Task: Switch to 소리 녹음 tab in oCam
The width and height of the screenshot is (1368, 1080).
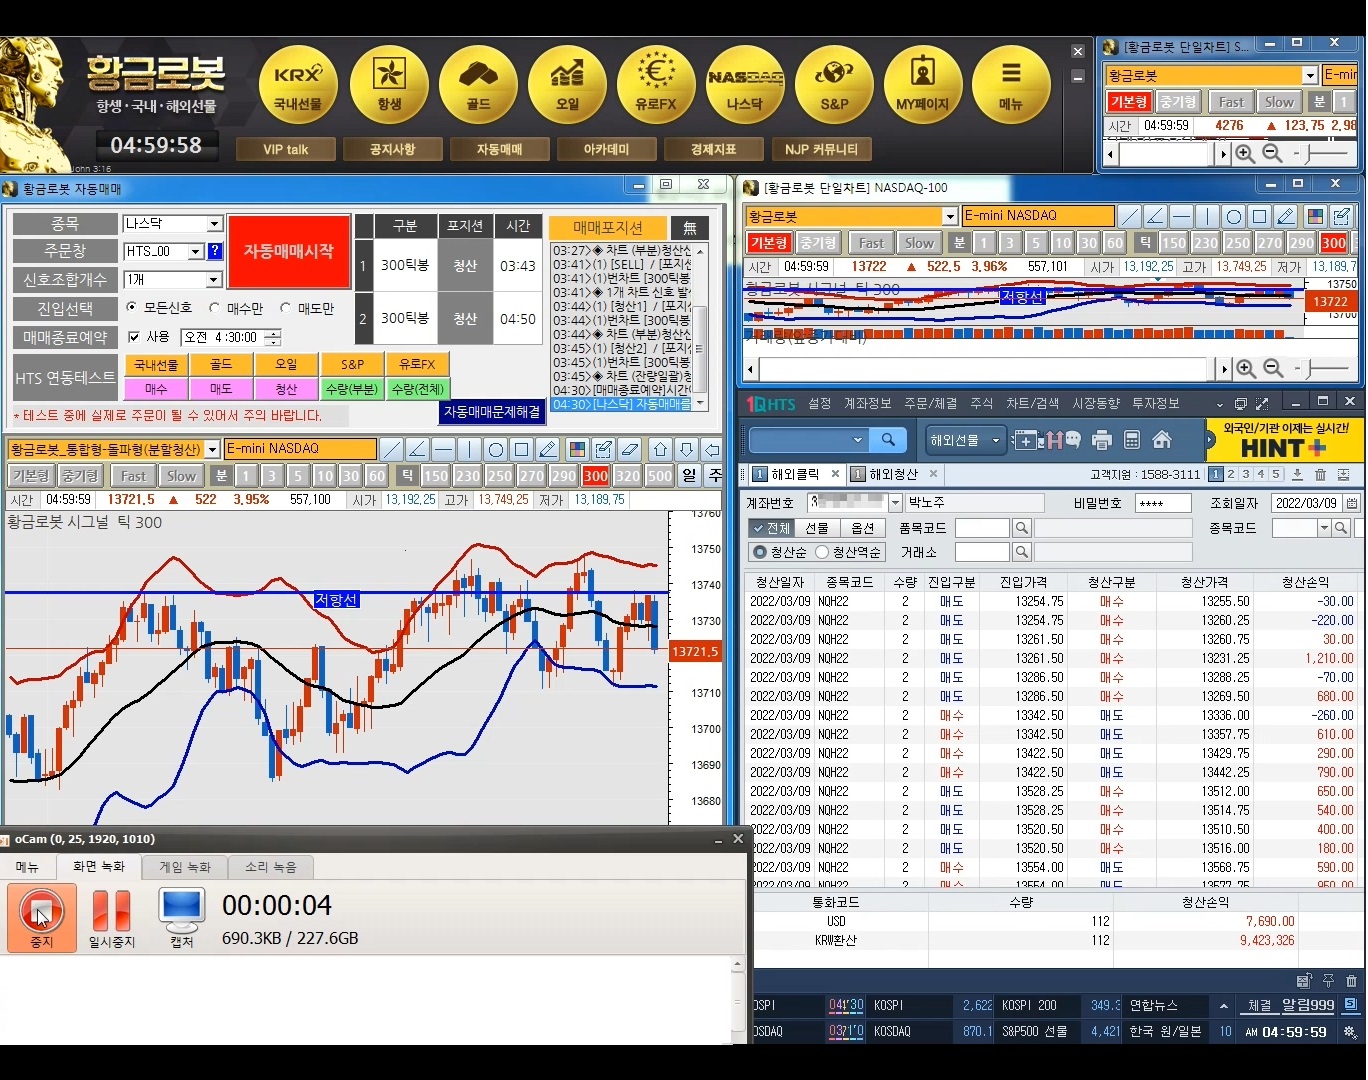Action: 270,867
